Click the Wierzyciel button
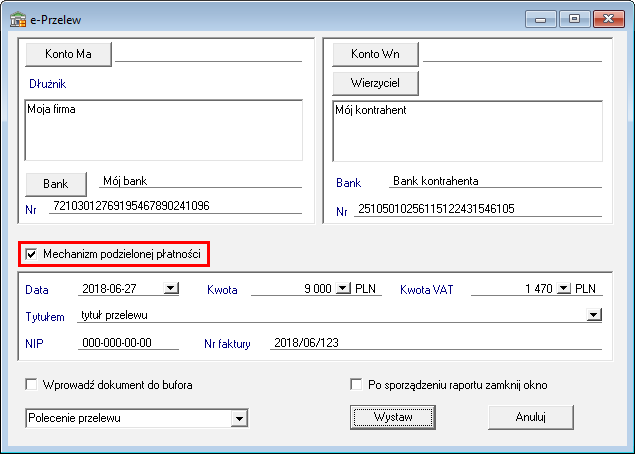Screen dimensions: 635x454 pos(374,81)
